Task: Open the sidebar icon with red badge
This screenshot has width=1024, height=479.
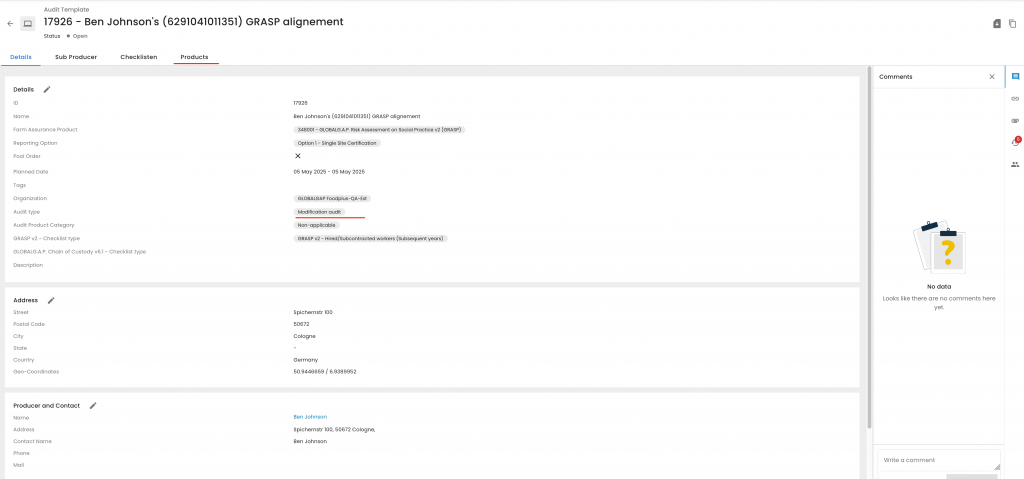Action: [x=1015, y=142]
